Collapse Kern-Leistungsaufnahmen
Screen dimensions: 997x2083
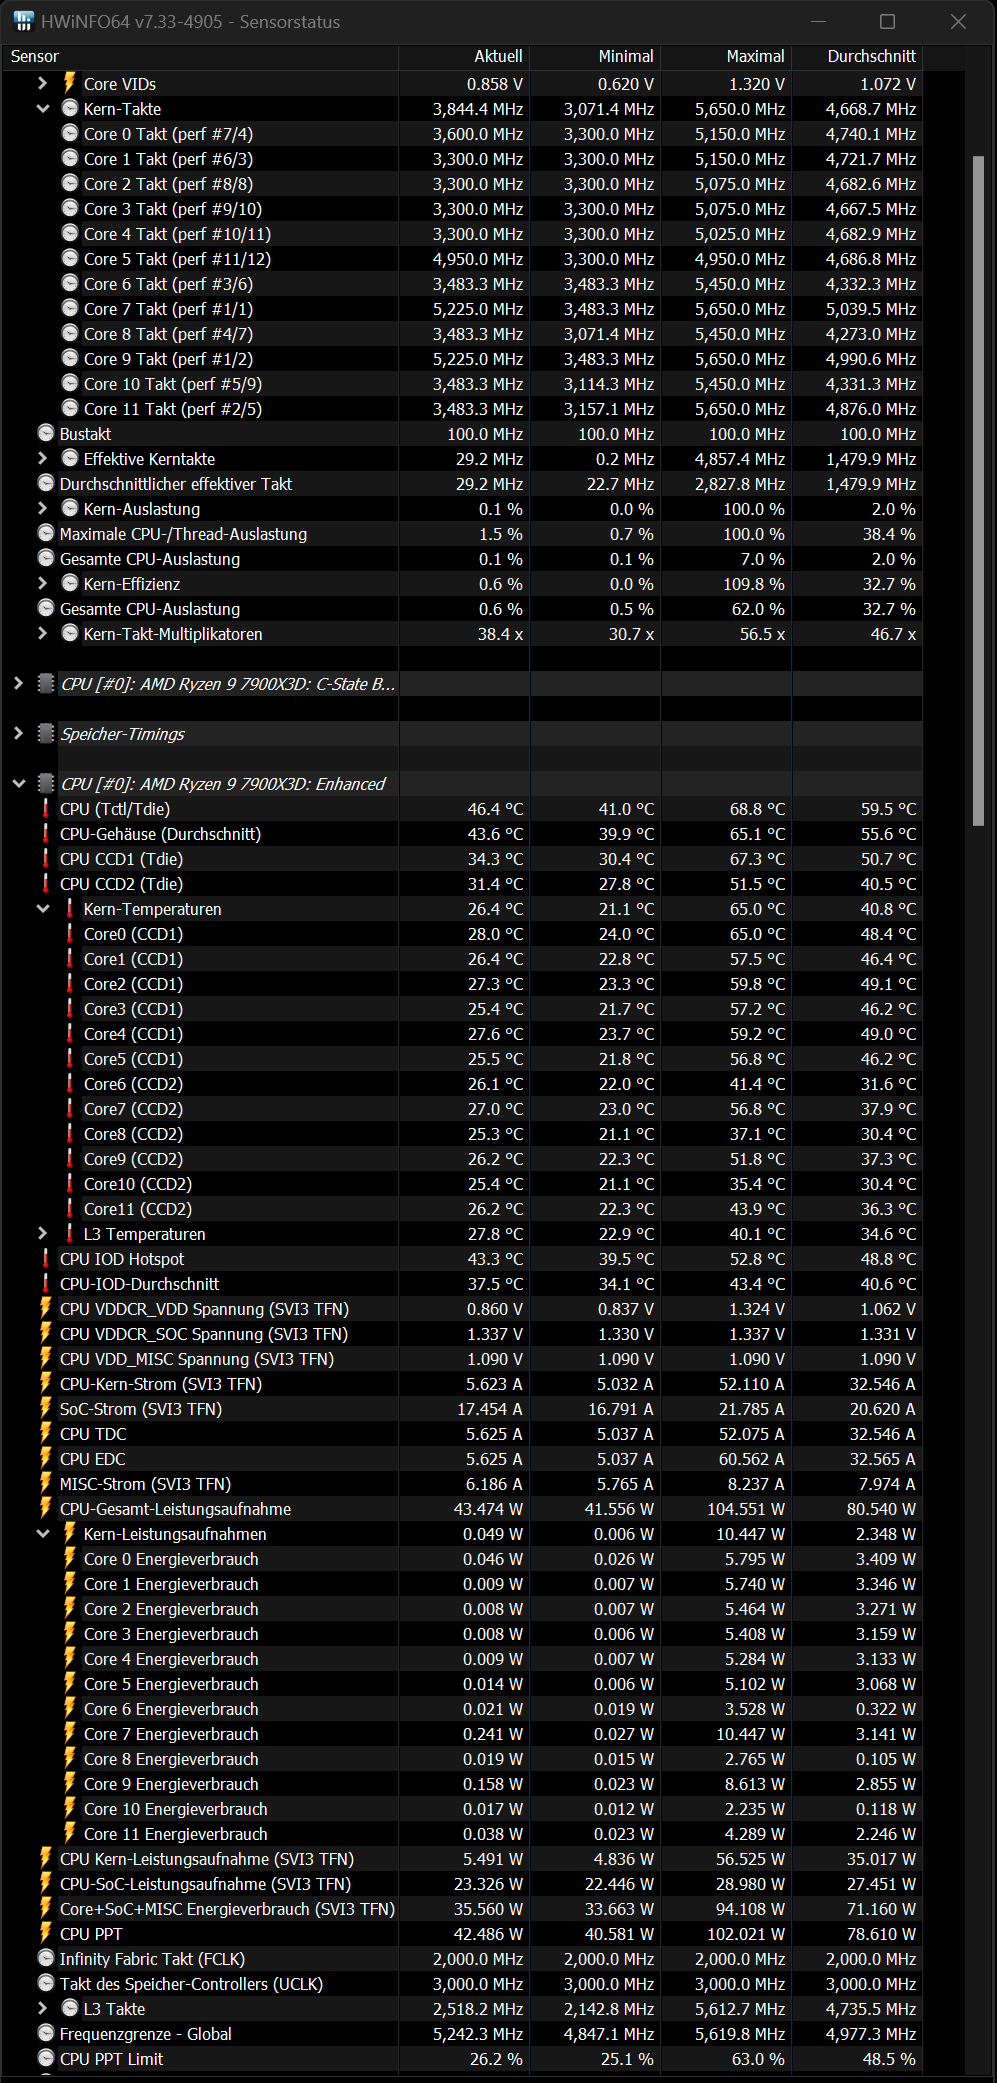click(43, 1533)
